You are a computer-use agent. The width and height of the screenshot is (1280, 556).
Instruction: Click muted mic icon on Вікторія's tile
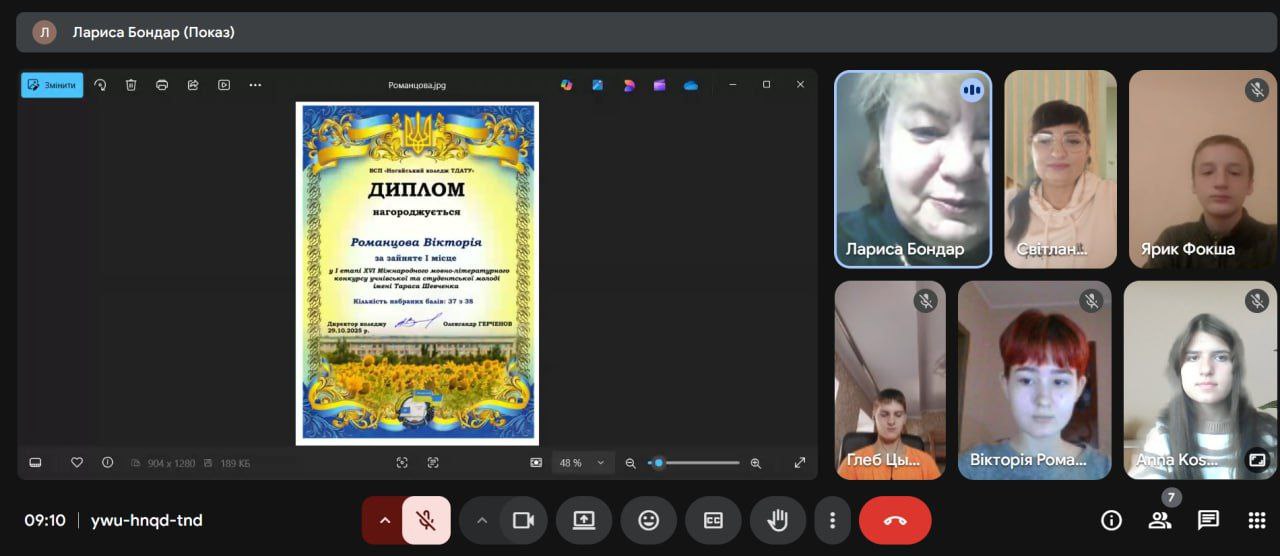tap(1091, 300)
